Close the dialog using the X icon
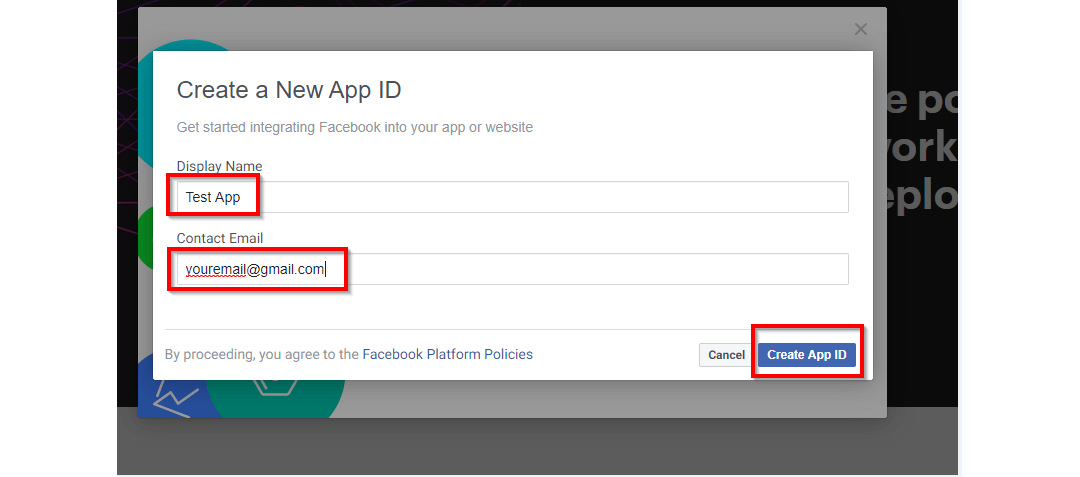1080x477 pixels. tap(860, 29)
